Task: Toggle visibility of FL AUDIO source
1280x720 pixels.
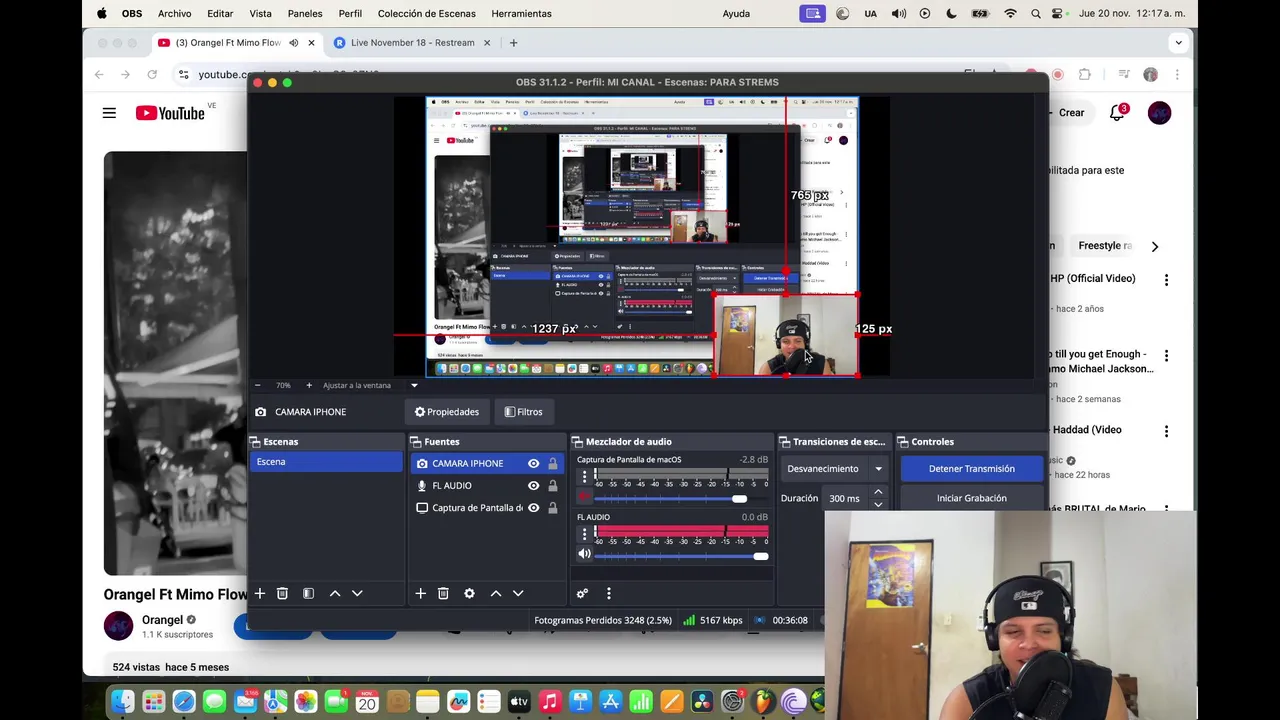Action: tap(533, 486)
